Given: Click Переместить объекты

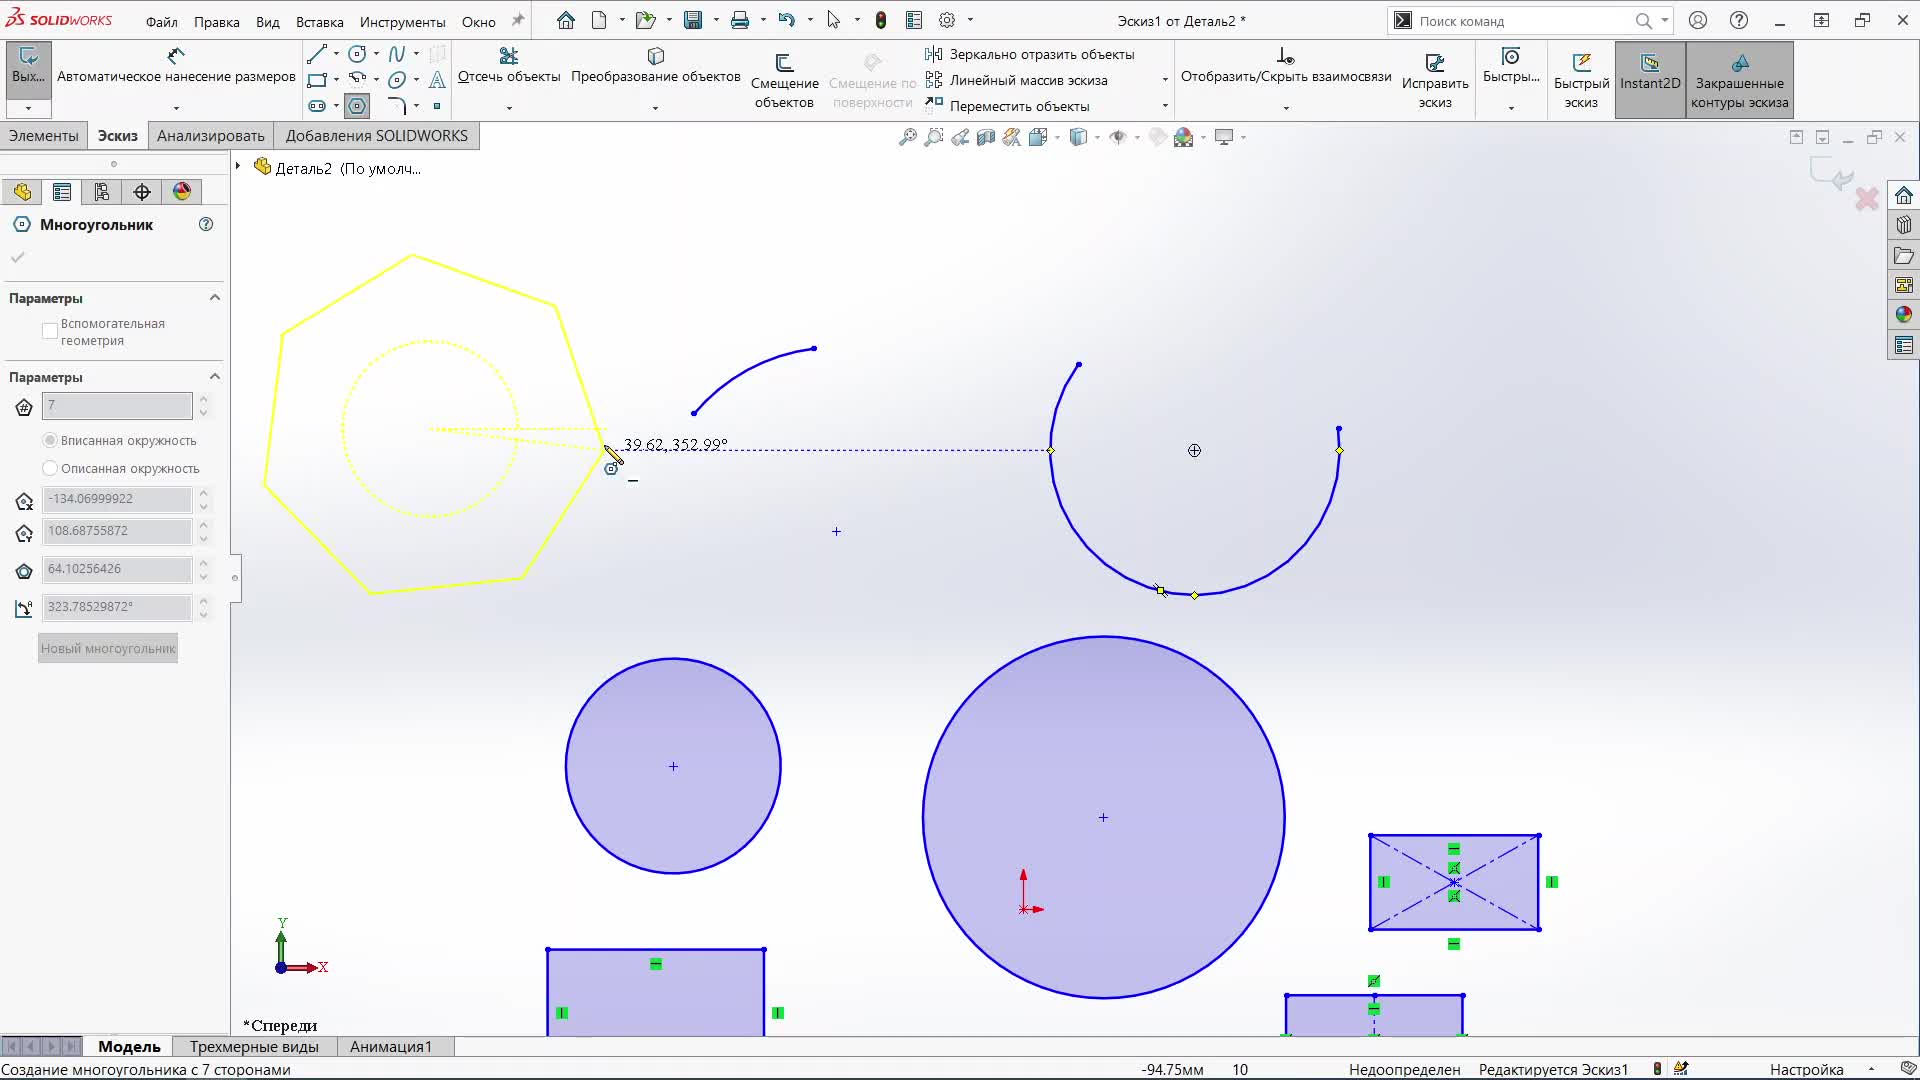Looking at the screenshot, I should [x=1008, y=106].
